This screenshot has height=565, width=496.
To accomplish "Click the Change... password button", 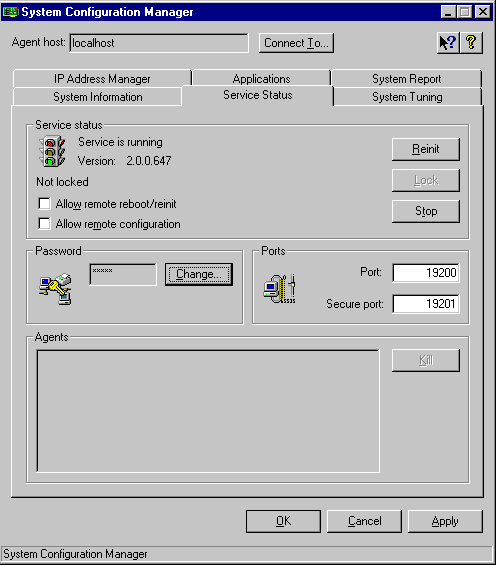I will point(199,274).
